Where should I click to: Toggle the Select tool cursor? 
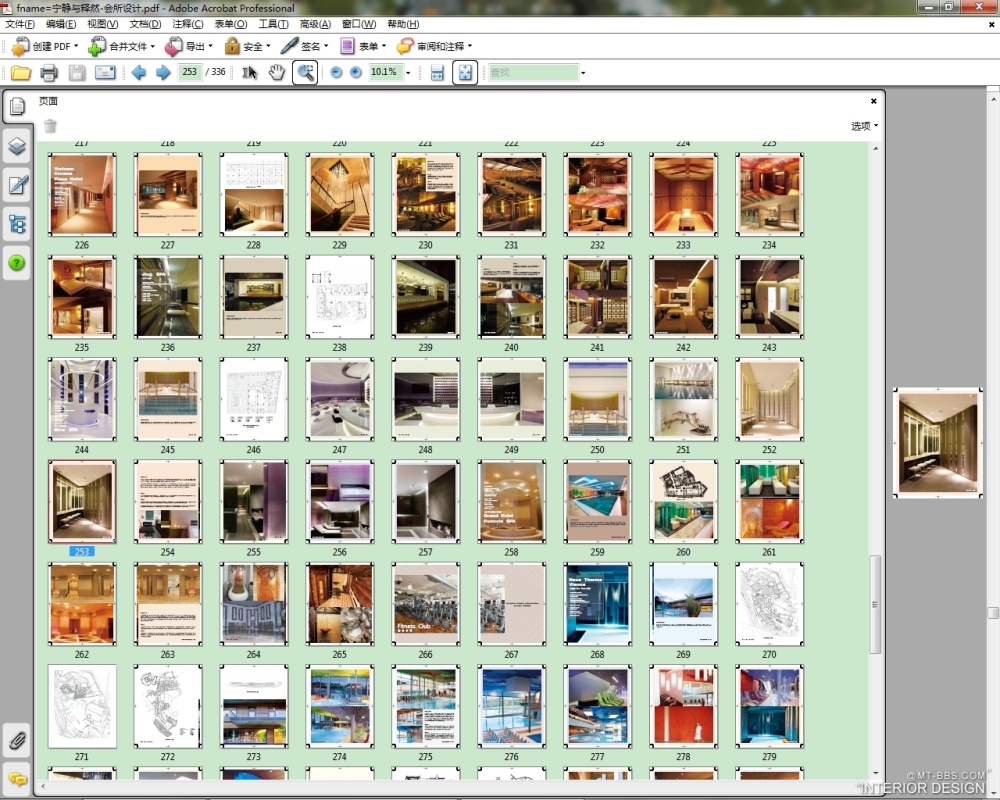point(249,72)
